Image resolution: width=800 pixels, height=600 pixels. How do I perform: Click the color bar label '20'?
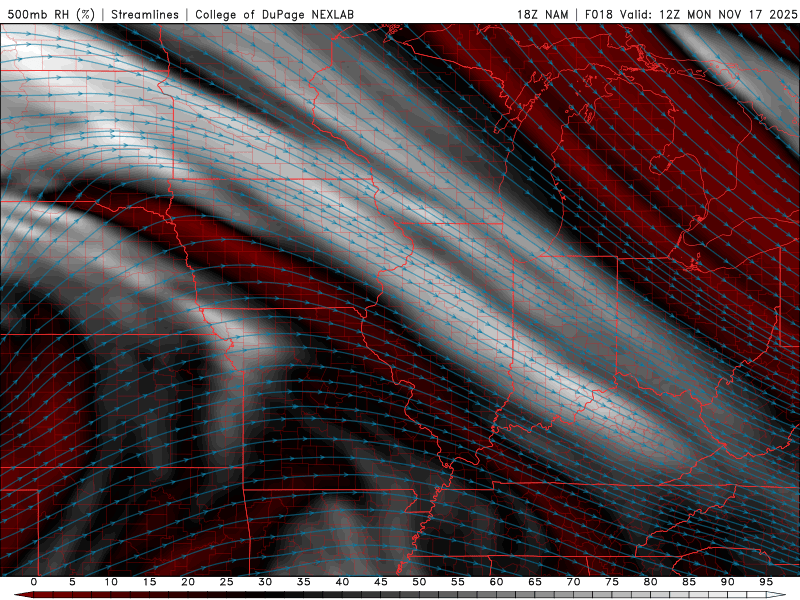pyautogui.click(x=188, y=582)
